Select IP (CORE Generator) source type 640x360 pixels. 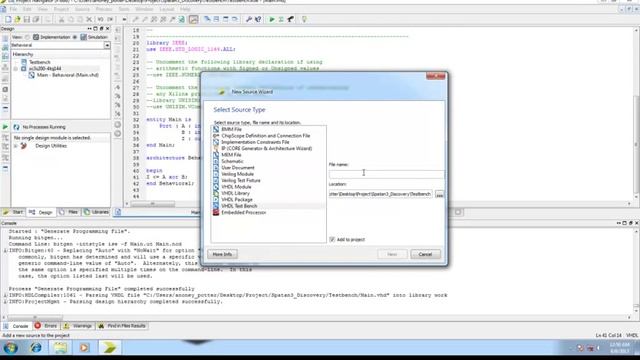(266, 149)
